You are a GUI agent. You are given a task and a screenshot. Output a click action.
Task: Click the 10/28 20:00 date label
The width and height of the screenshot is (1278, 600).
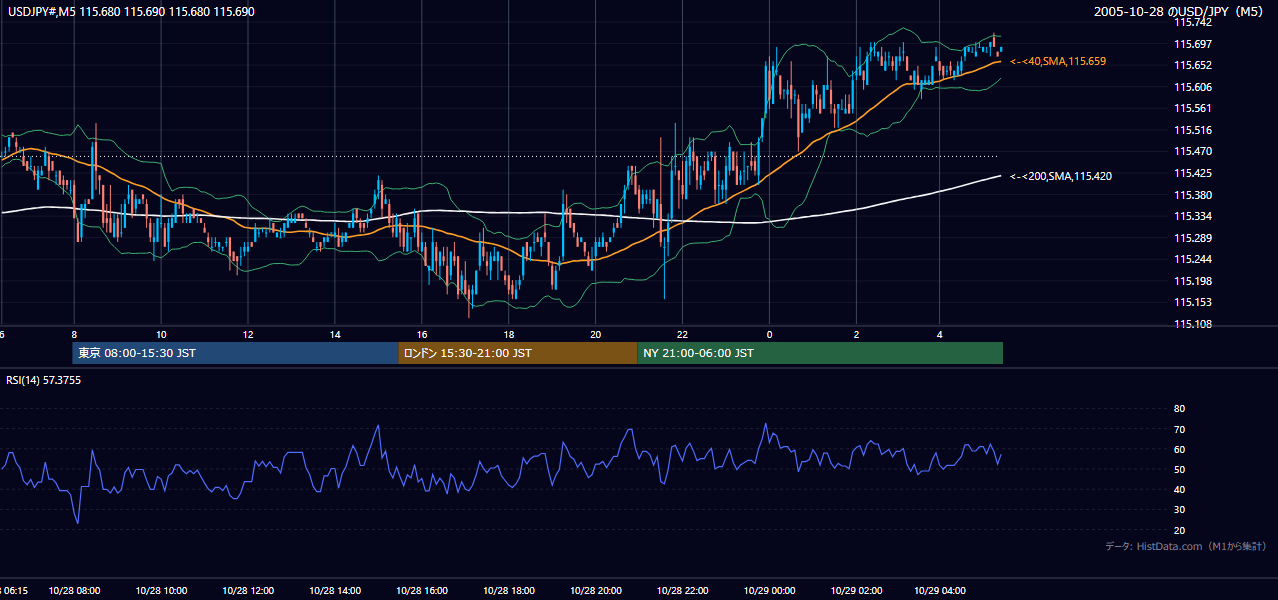(x=596, y=591)
